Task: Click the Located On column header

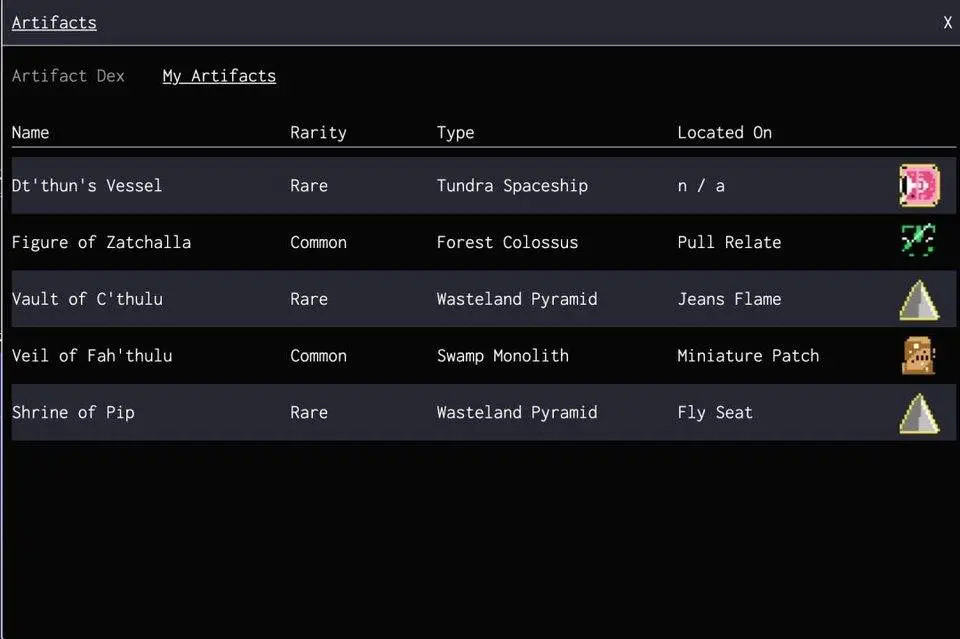Action: point(724,132)
